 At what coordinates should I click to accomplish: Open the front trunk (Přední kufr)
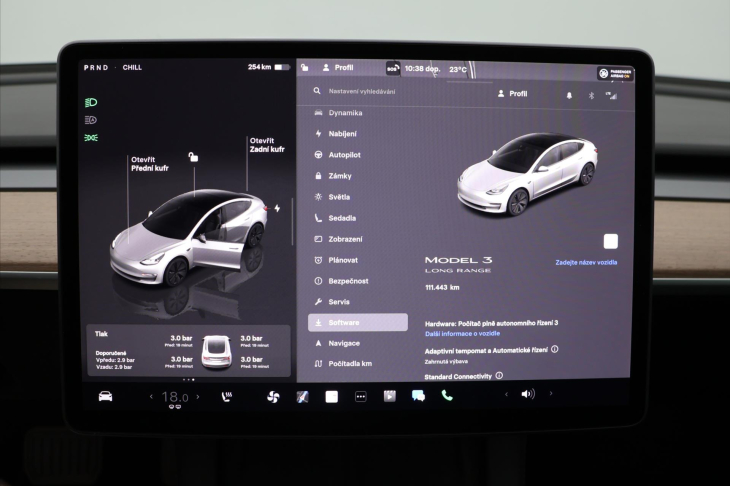click(x=149, y=164)
